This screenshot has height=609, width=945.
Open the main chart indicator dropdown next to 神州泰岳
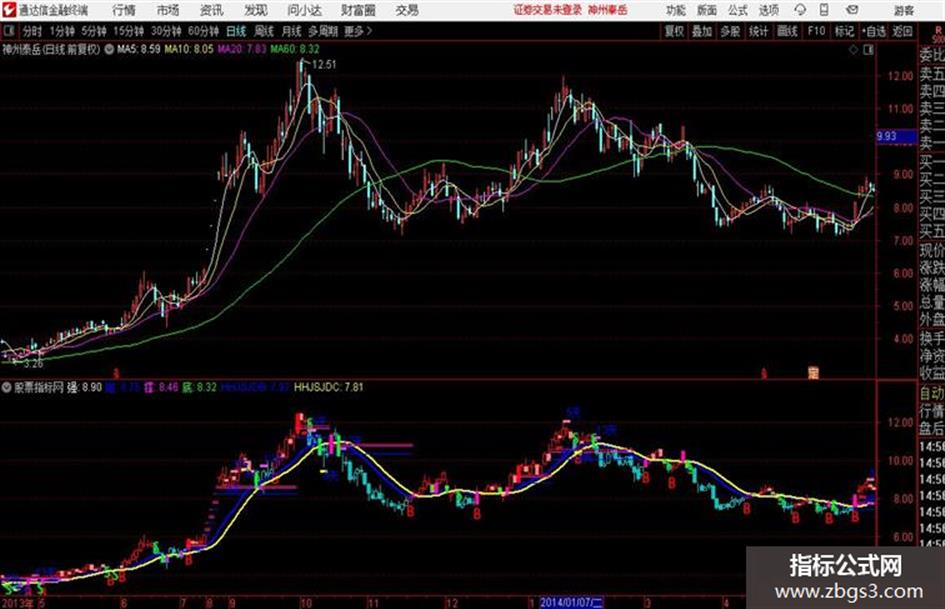point(109,49)
